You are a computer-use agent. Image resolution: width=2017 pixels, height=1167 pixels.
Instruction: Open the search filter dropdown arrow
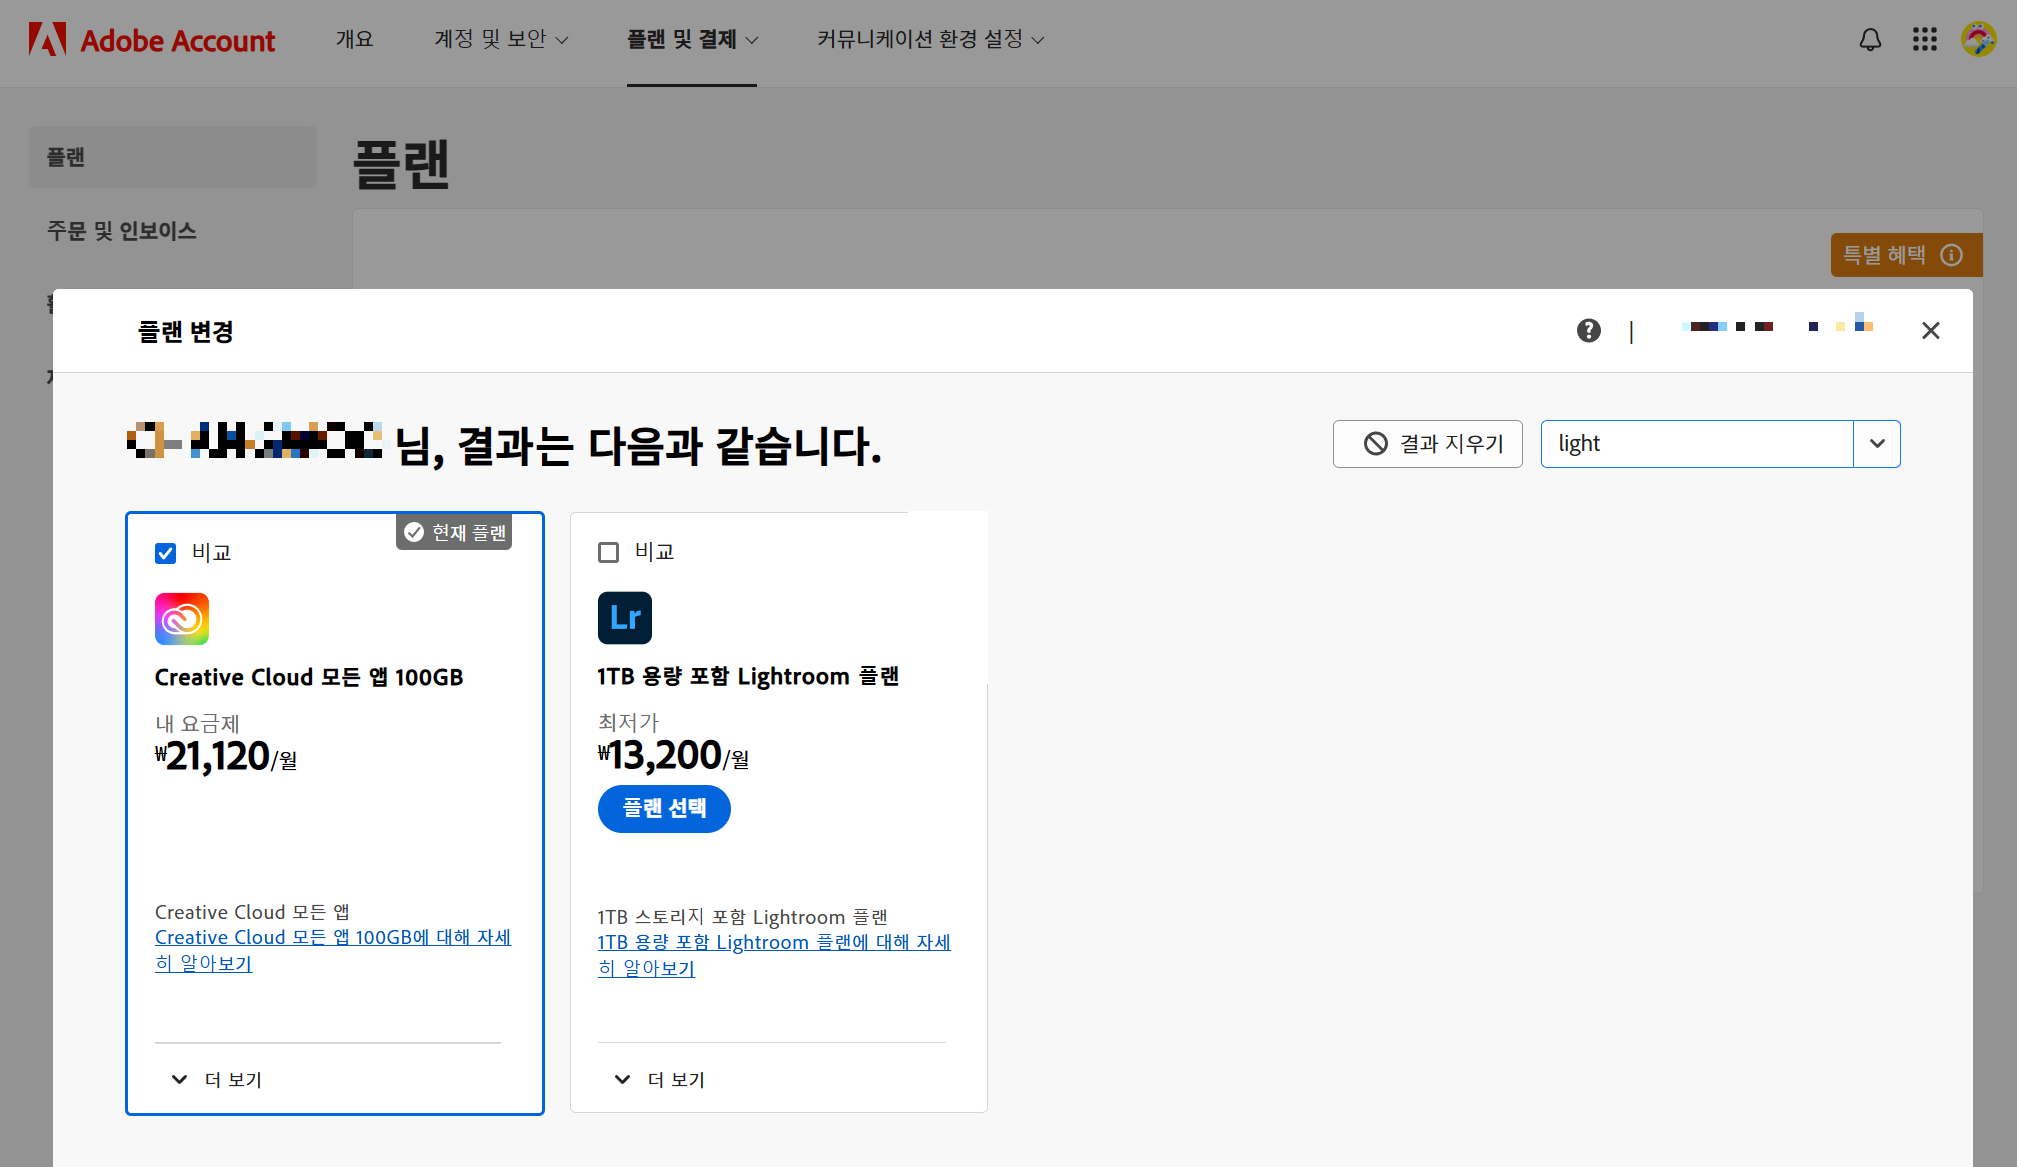[x=1877, y=444]
